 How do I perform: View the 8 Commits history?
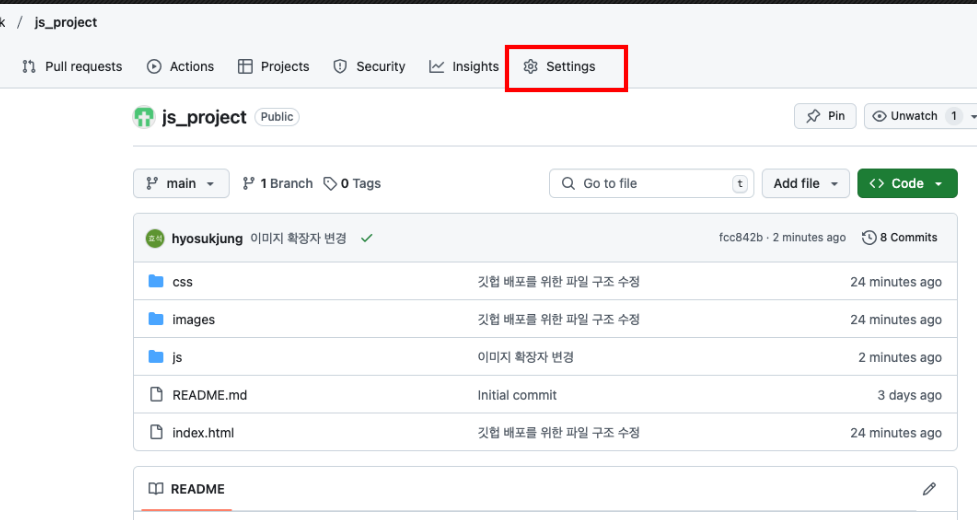click(900, 237)
